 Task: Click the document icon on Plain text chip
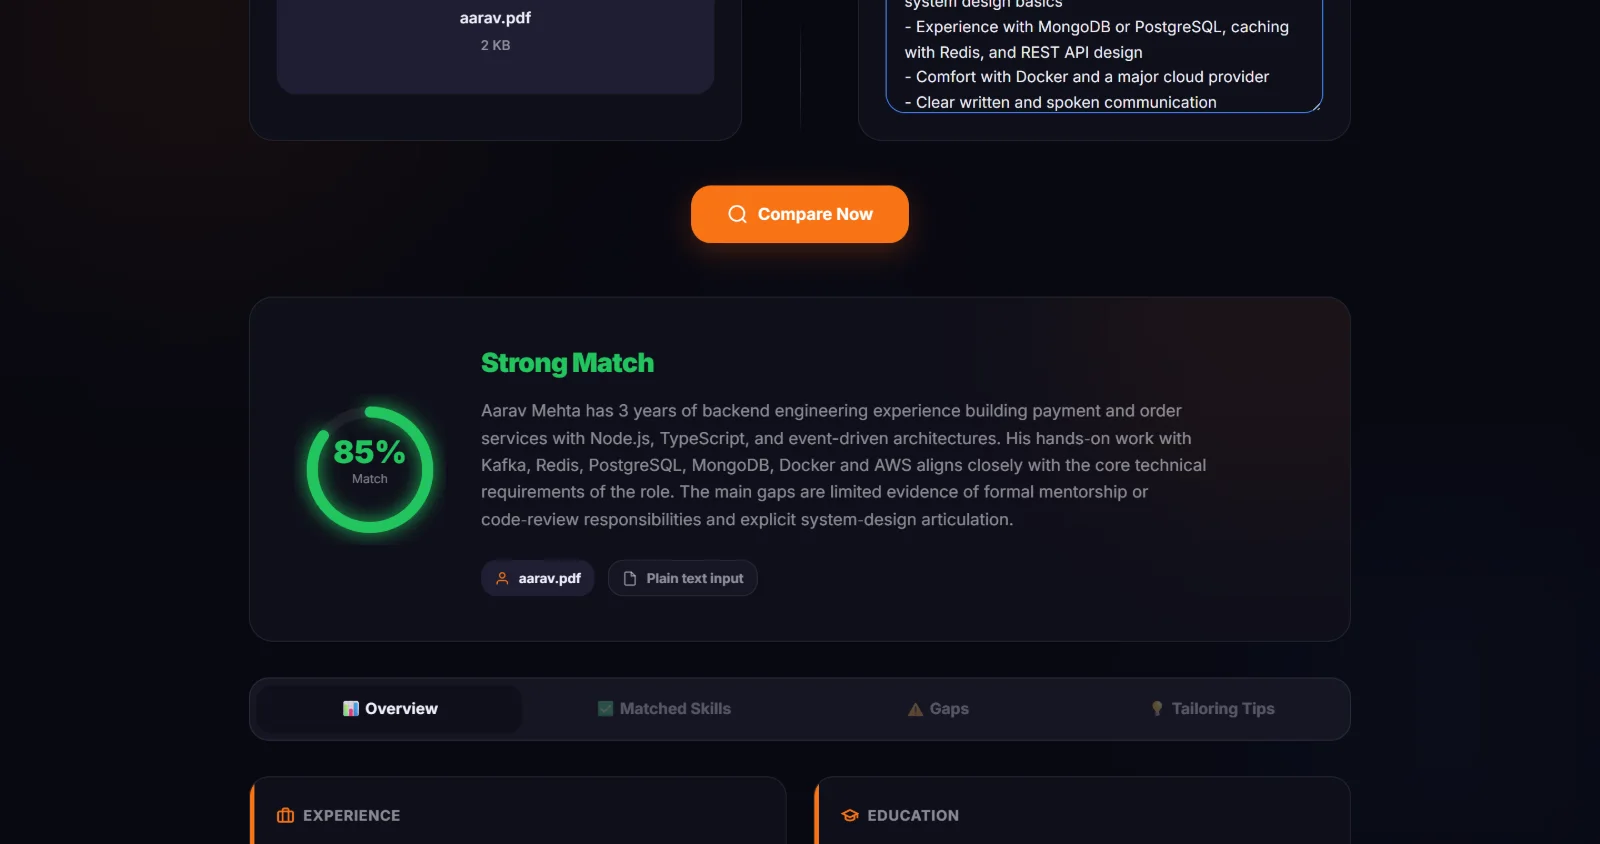630,578
